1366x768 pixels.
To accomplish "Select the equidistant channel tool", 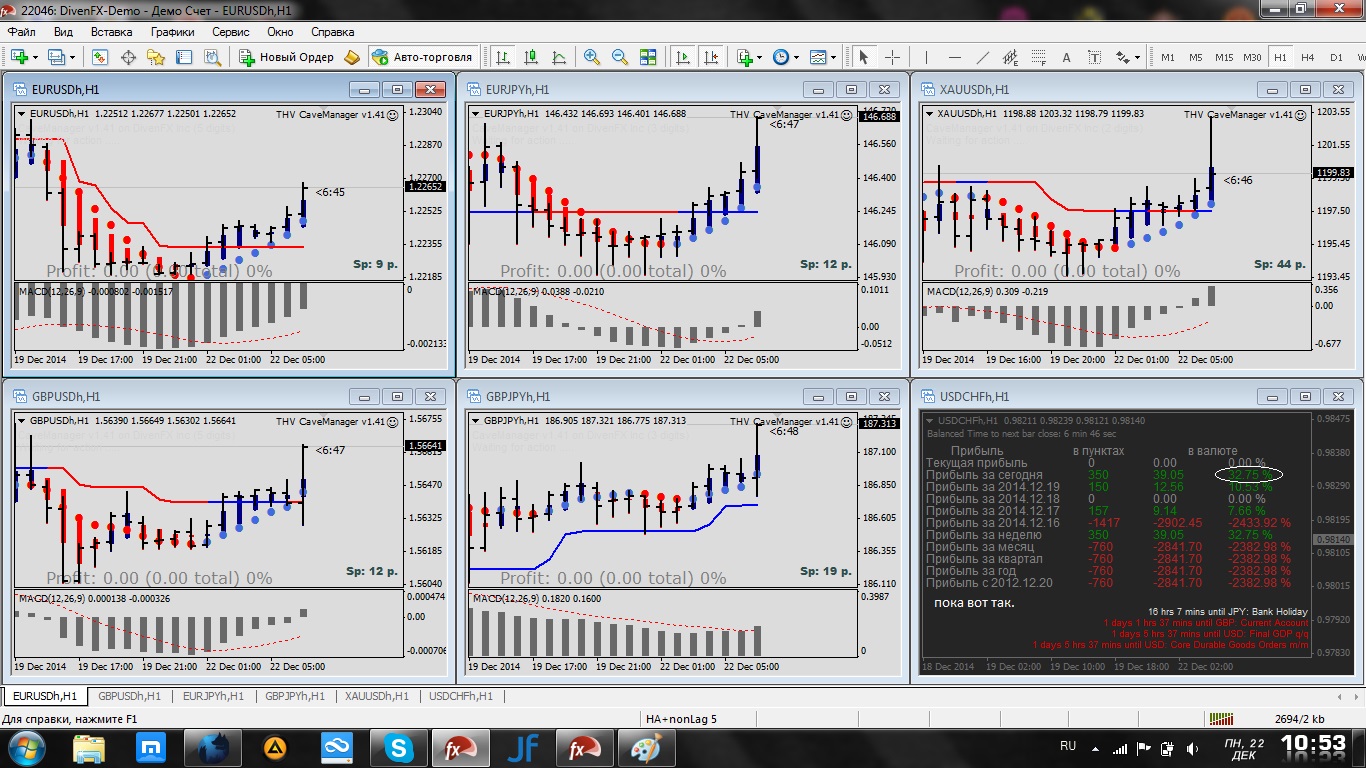I will tap(1010, 57).
